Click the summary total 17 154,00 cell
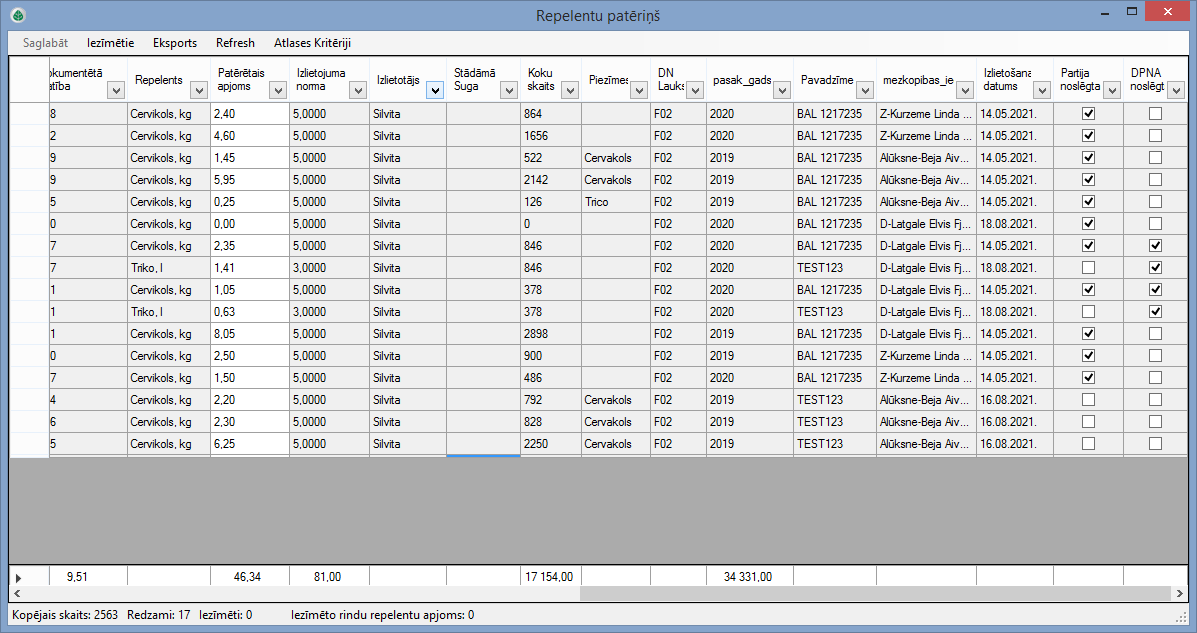This screenshot has width=1197, height=633. [x=549, y=575]
